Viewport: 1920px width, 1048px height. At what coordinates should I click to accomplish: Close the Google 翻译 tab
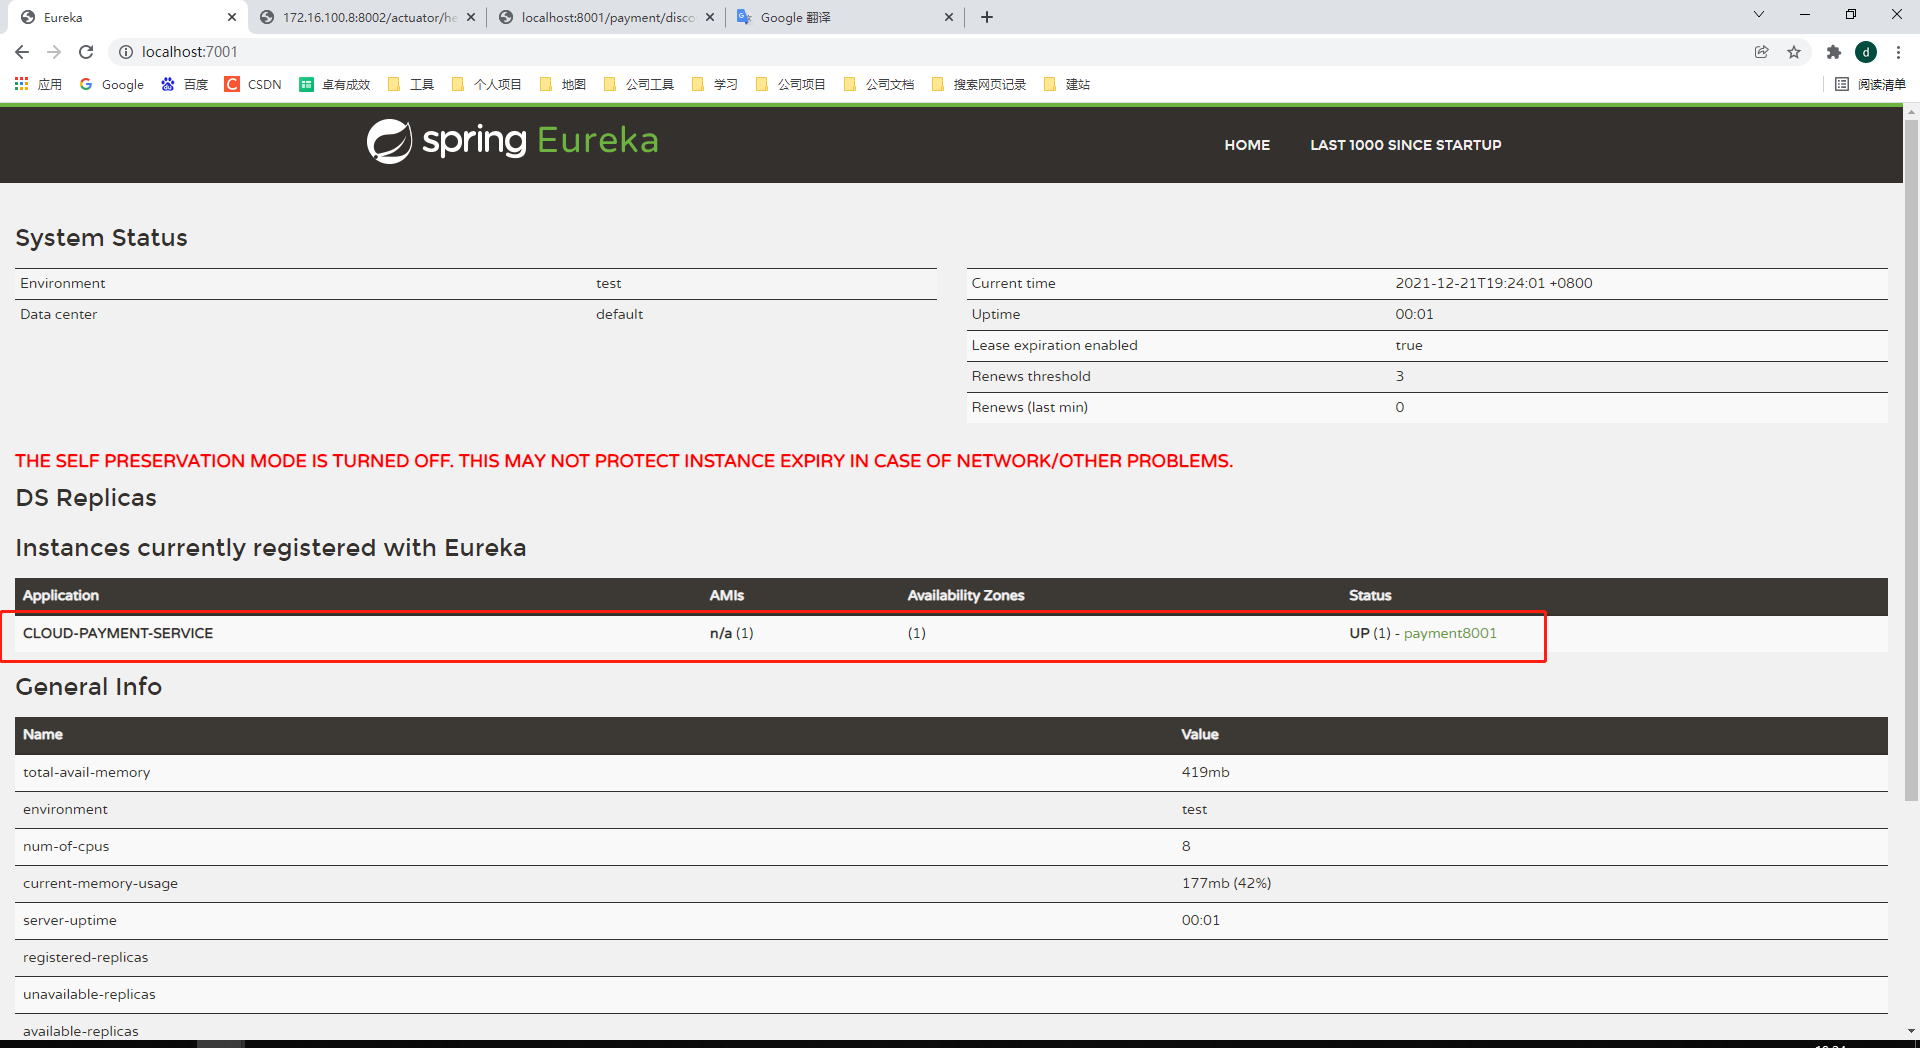click(x=949, y=17)
